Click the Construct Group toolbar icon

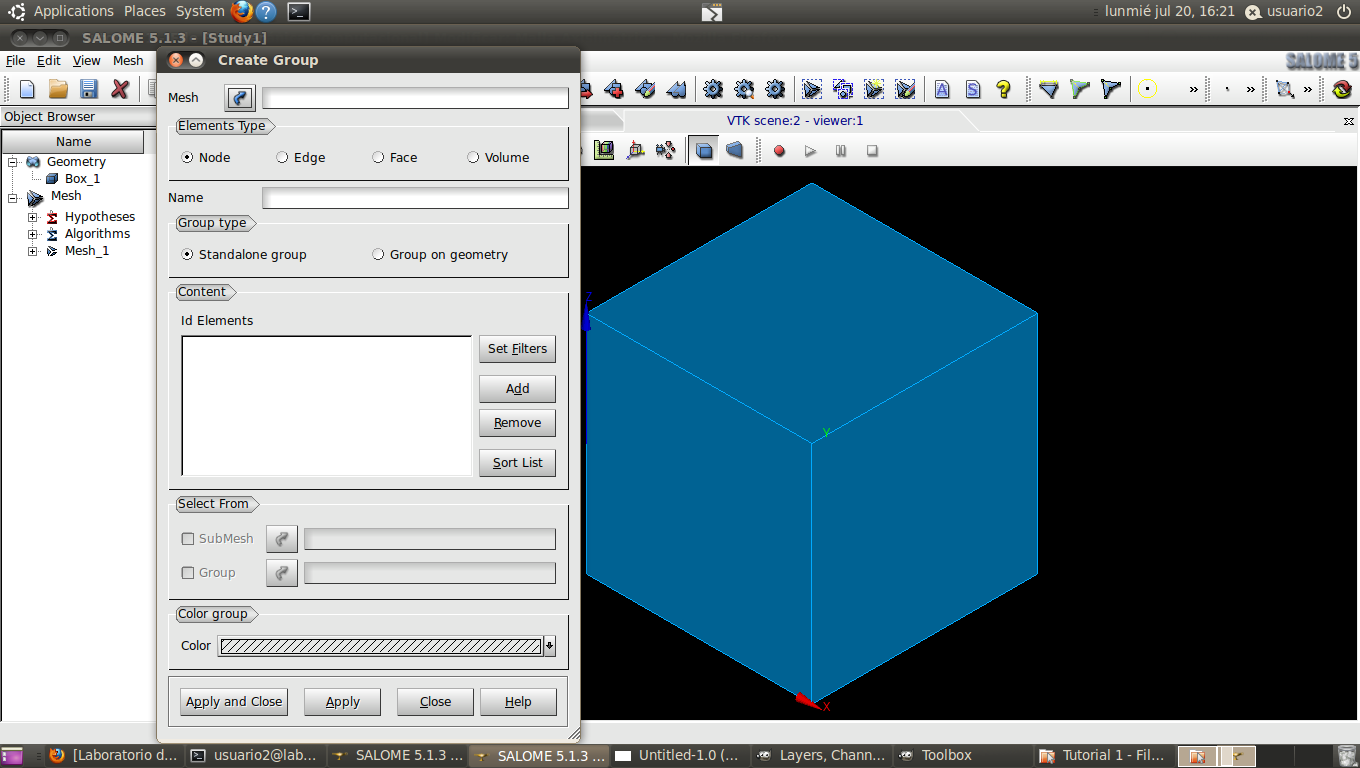874,89
